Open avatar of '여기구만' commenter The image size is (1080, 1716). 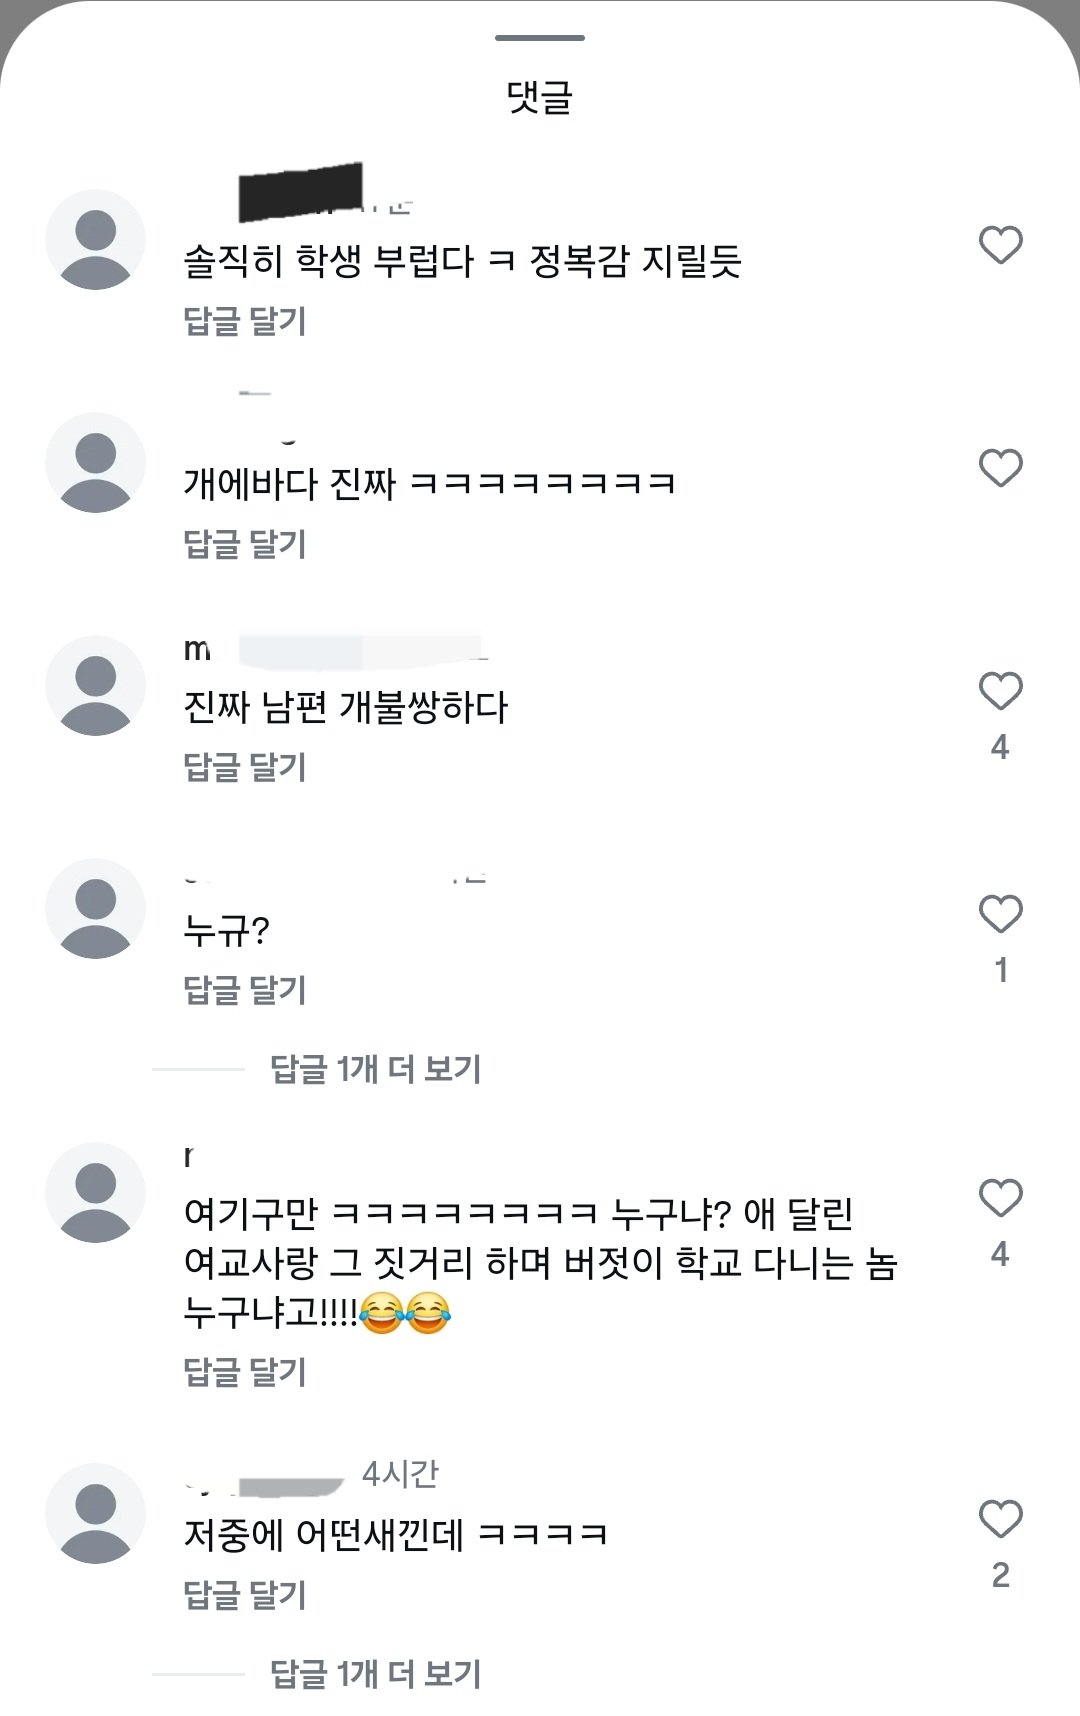pyautogui.click(x=96, y=1192)
